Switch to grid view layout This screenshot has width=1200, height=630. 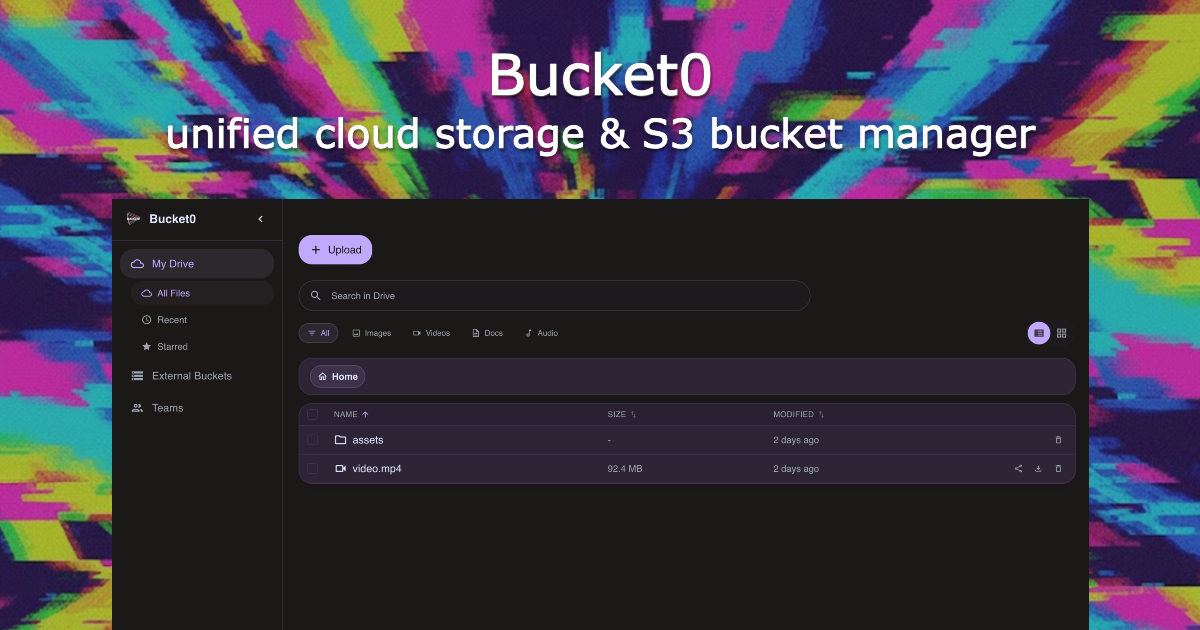coord(1061,332)
